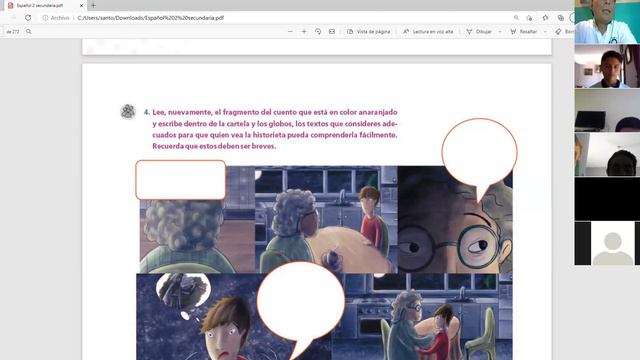Screen dimensions: 640x360
Task: Reload the PDF page
Action: click(x=28, y=18)
